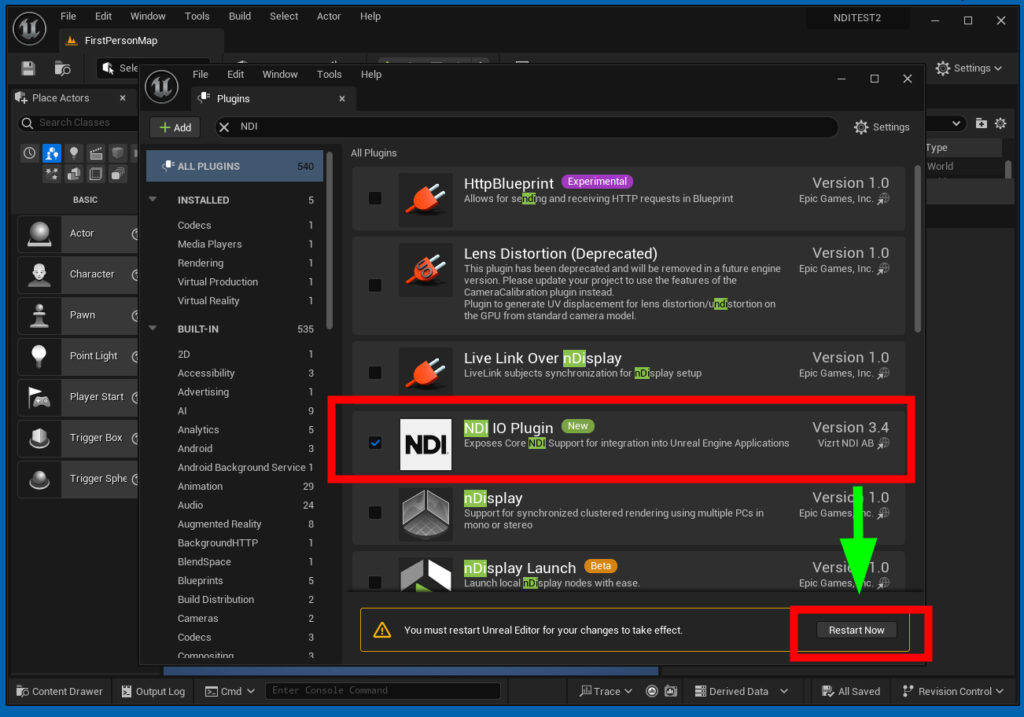The width and height of the screenshot is (1024, 717).
Task: Click the green Add plugin button
Action: (x=174, y=127)
